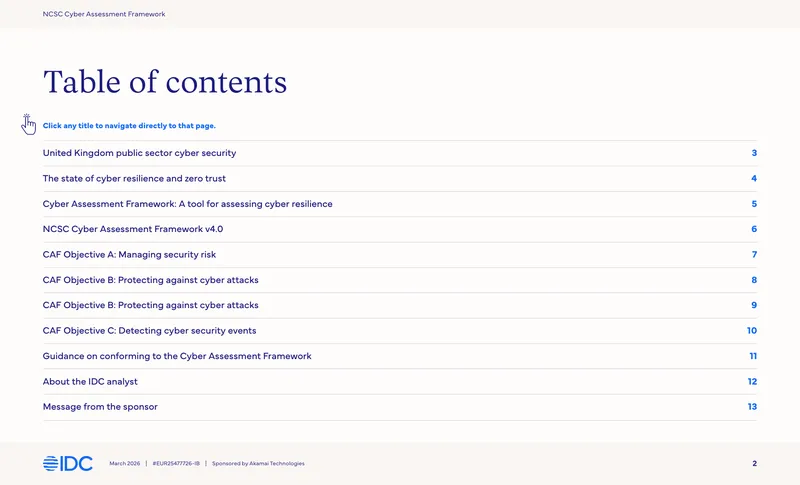Open 'Guidance on conforming to the Cyber Assessment Framework'
Viewport: 800px width, 485px height.
177,356
